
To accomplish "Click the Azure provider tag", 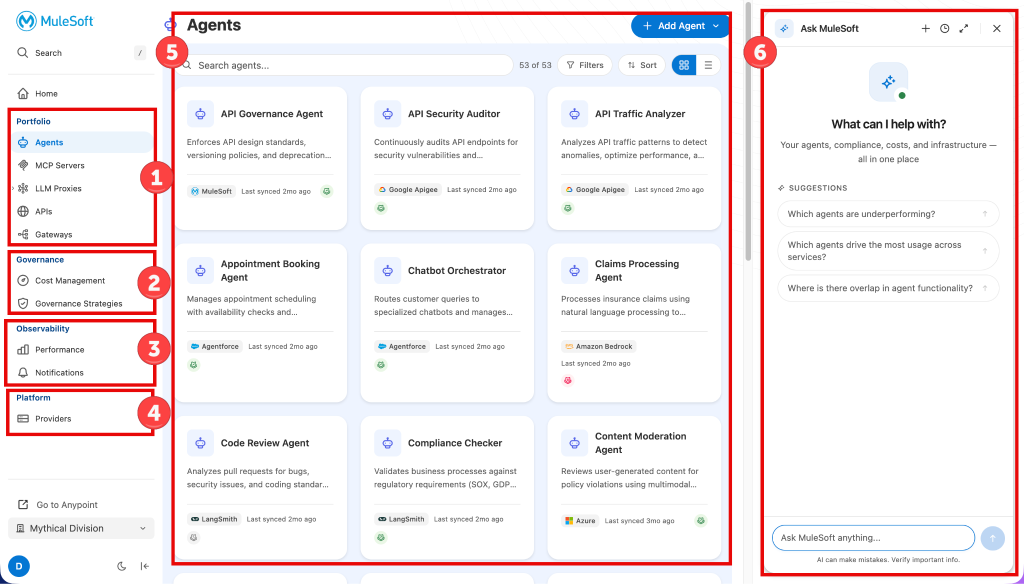I will (x=581, y=521).
